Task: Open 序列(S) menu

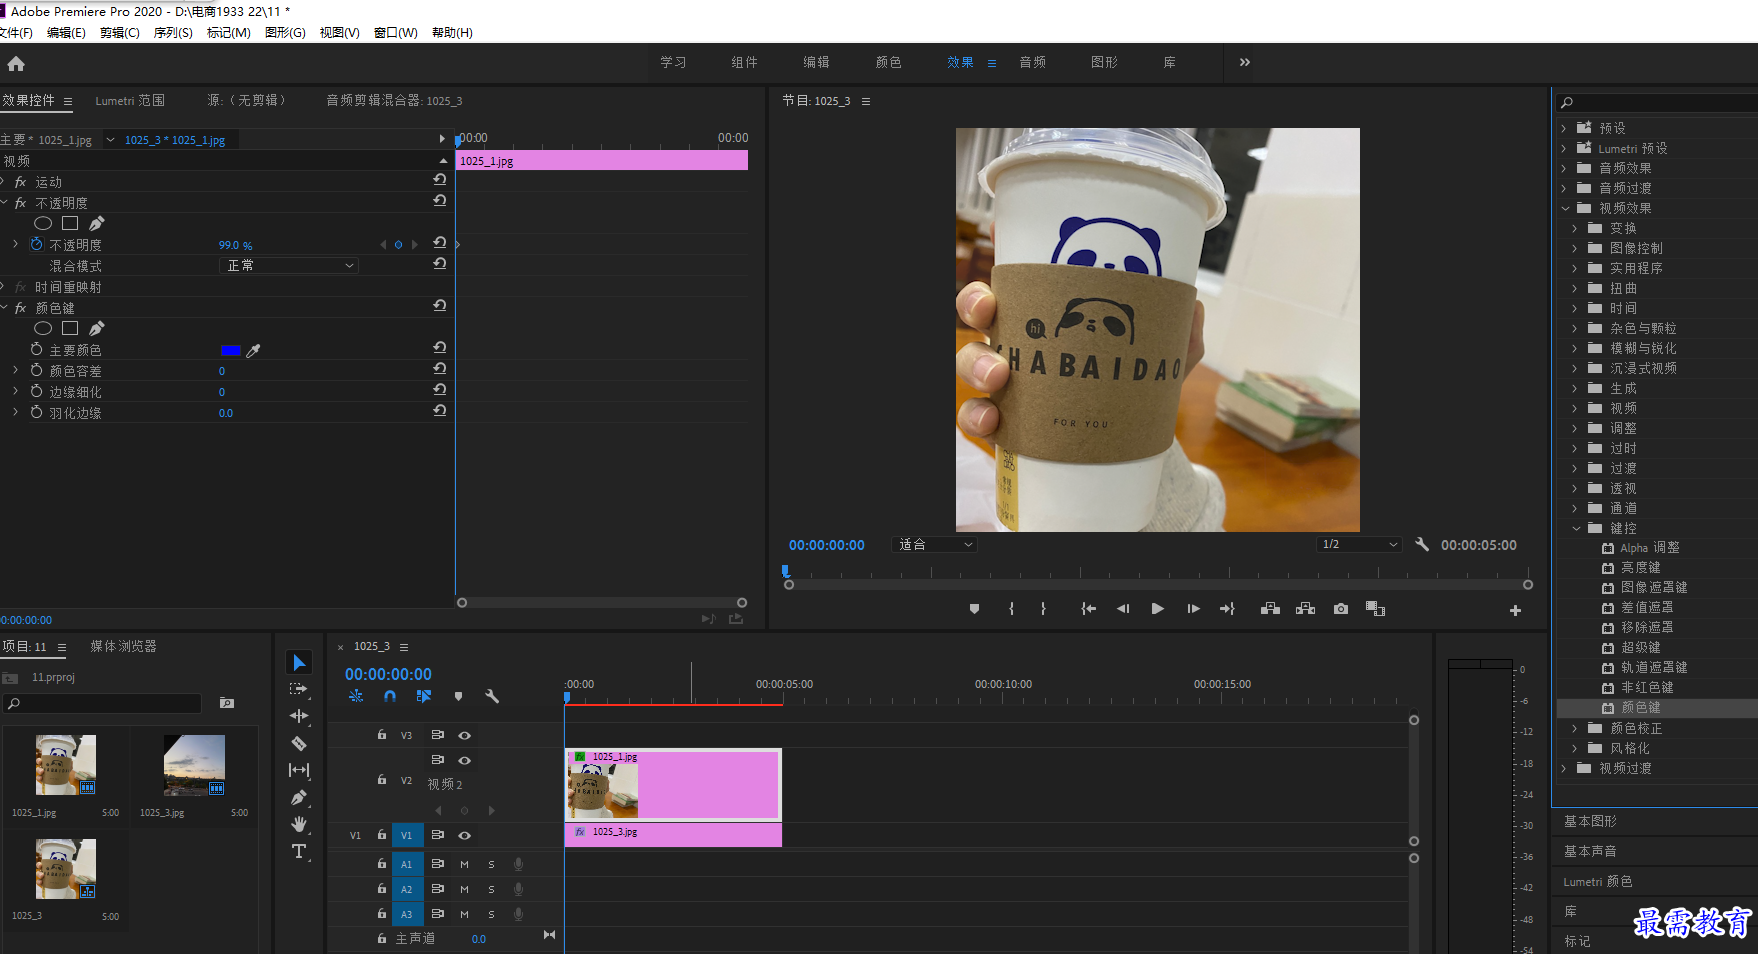Action: click(x=173, y=33)
